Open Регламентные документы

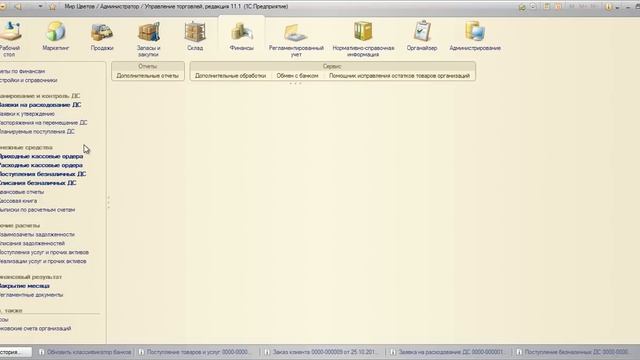pos(31,295)
